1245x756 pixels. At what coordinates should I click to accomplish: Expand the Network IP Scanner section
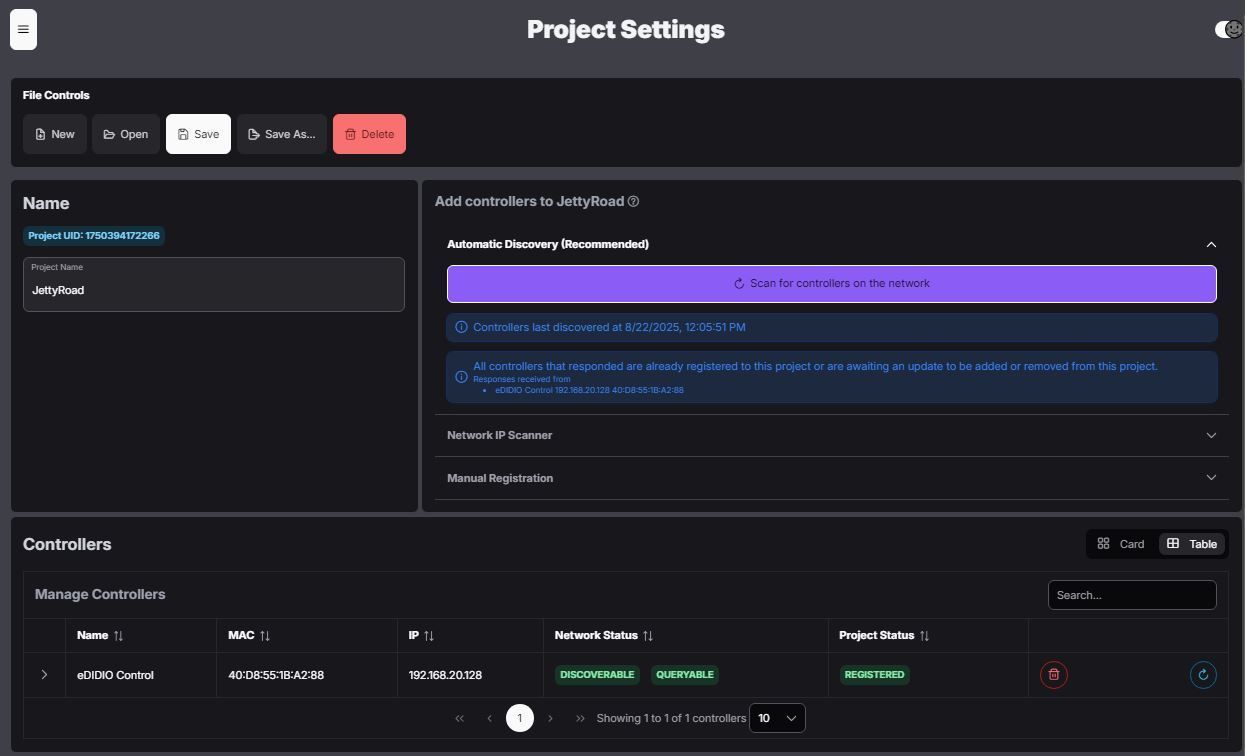coord(831,436)
